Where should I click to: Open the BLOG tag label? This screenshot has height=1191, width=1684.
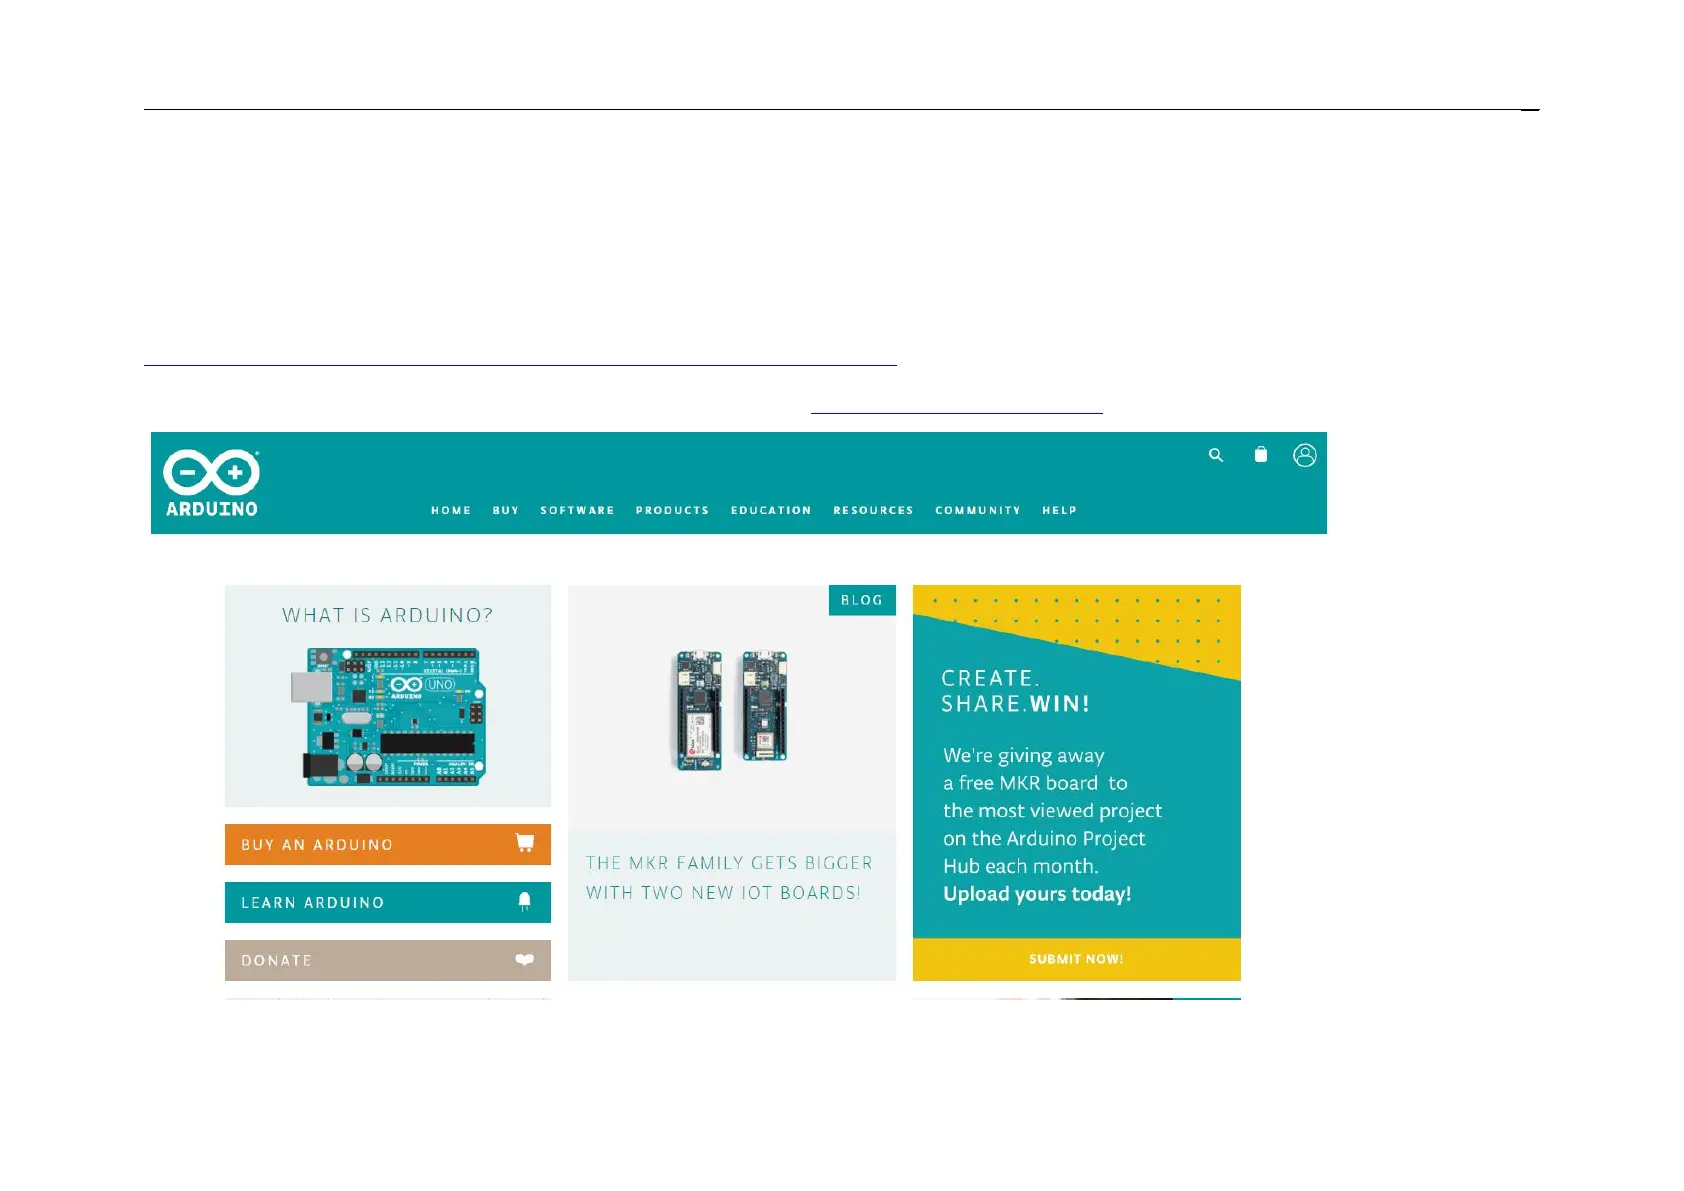click(862, 600)
